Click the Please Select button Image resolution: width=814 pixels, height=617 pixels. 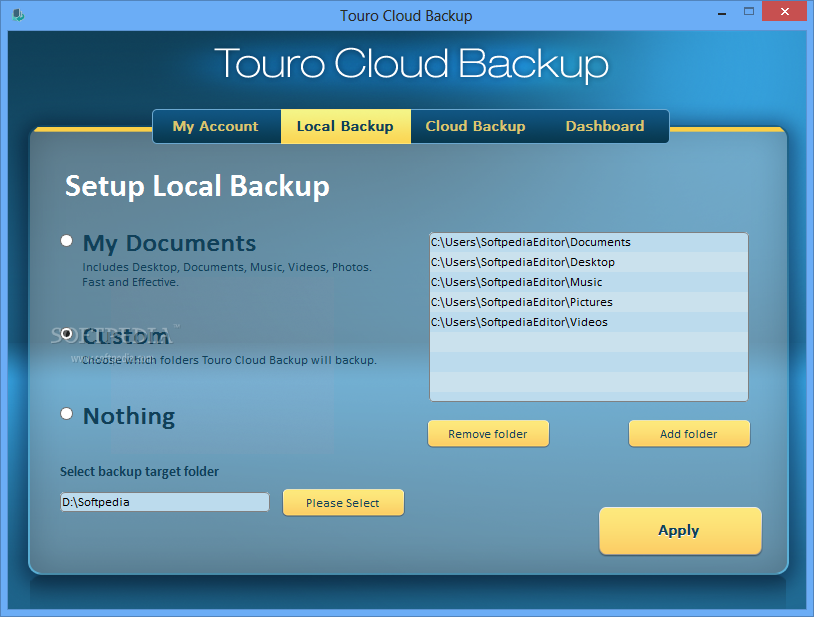click(x=343, y=503)
